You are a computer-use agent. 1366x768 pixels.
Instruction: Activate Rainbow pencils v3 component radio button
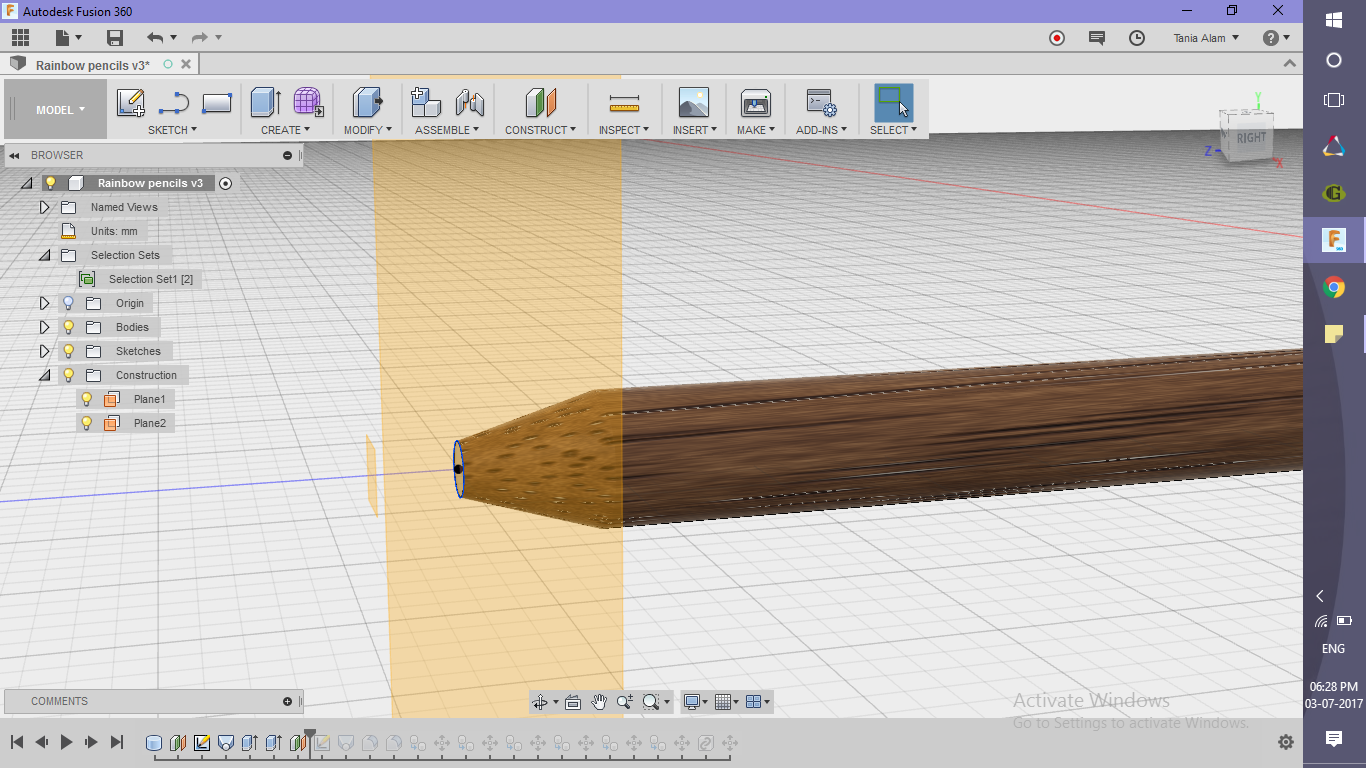226,183
